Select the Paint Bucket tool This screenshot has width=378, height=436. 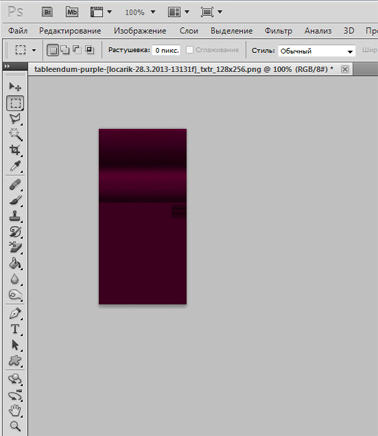coord(15,264)
